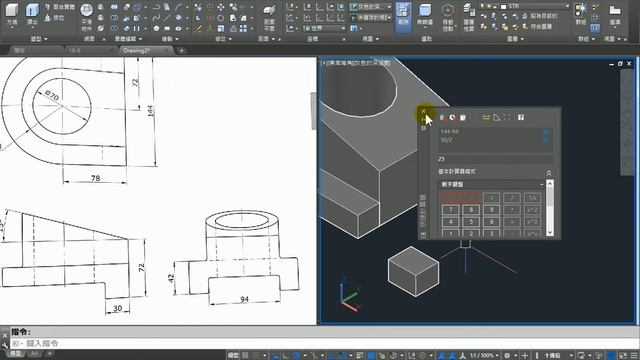
Task: Select history entry 50/2 in calculator
Action: (x=446, y=140)
